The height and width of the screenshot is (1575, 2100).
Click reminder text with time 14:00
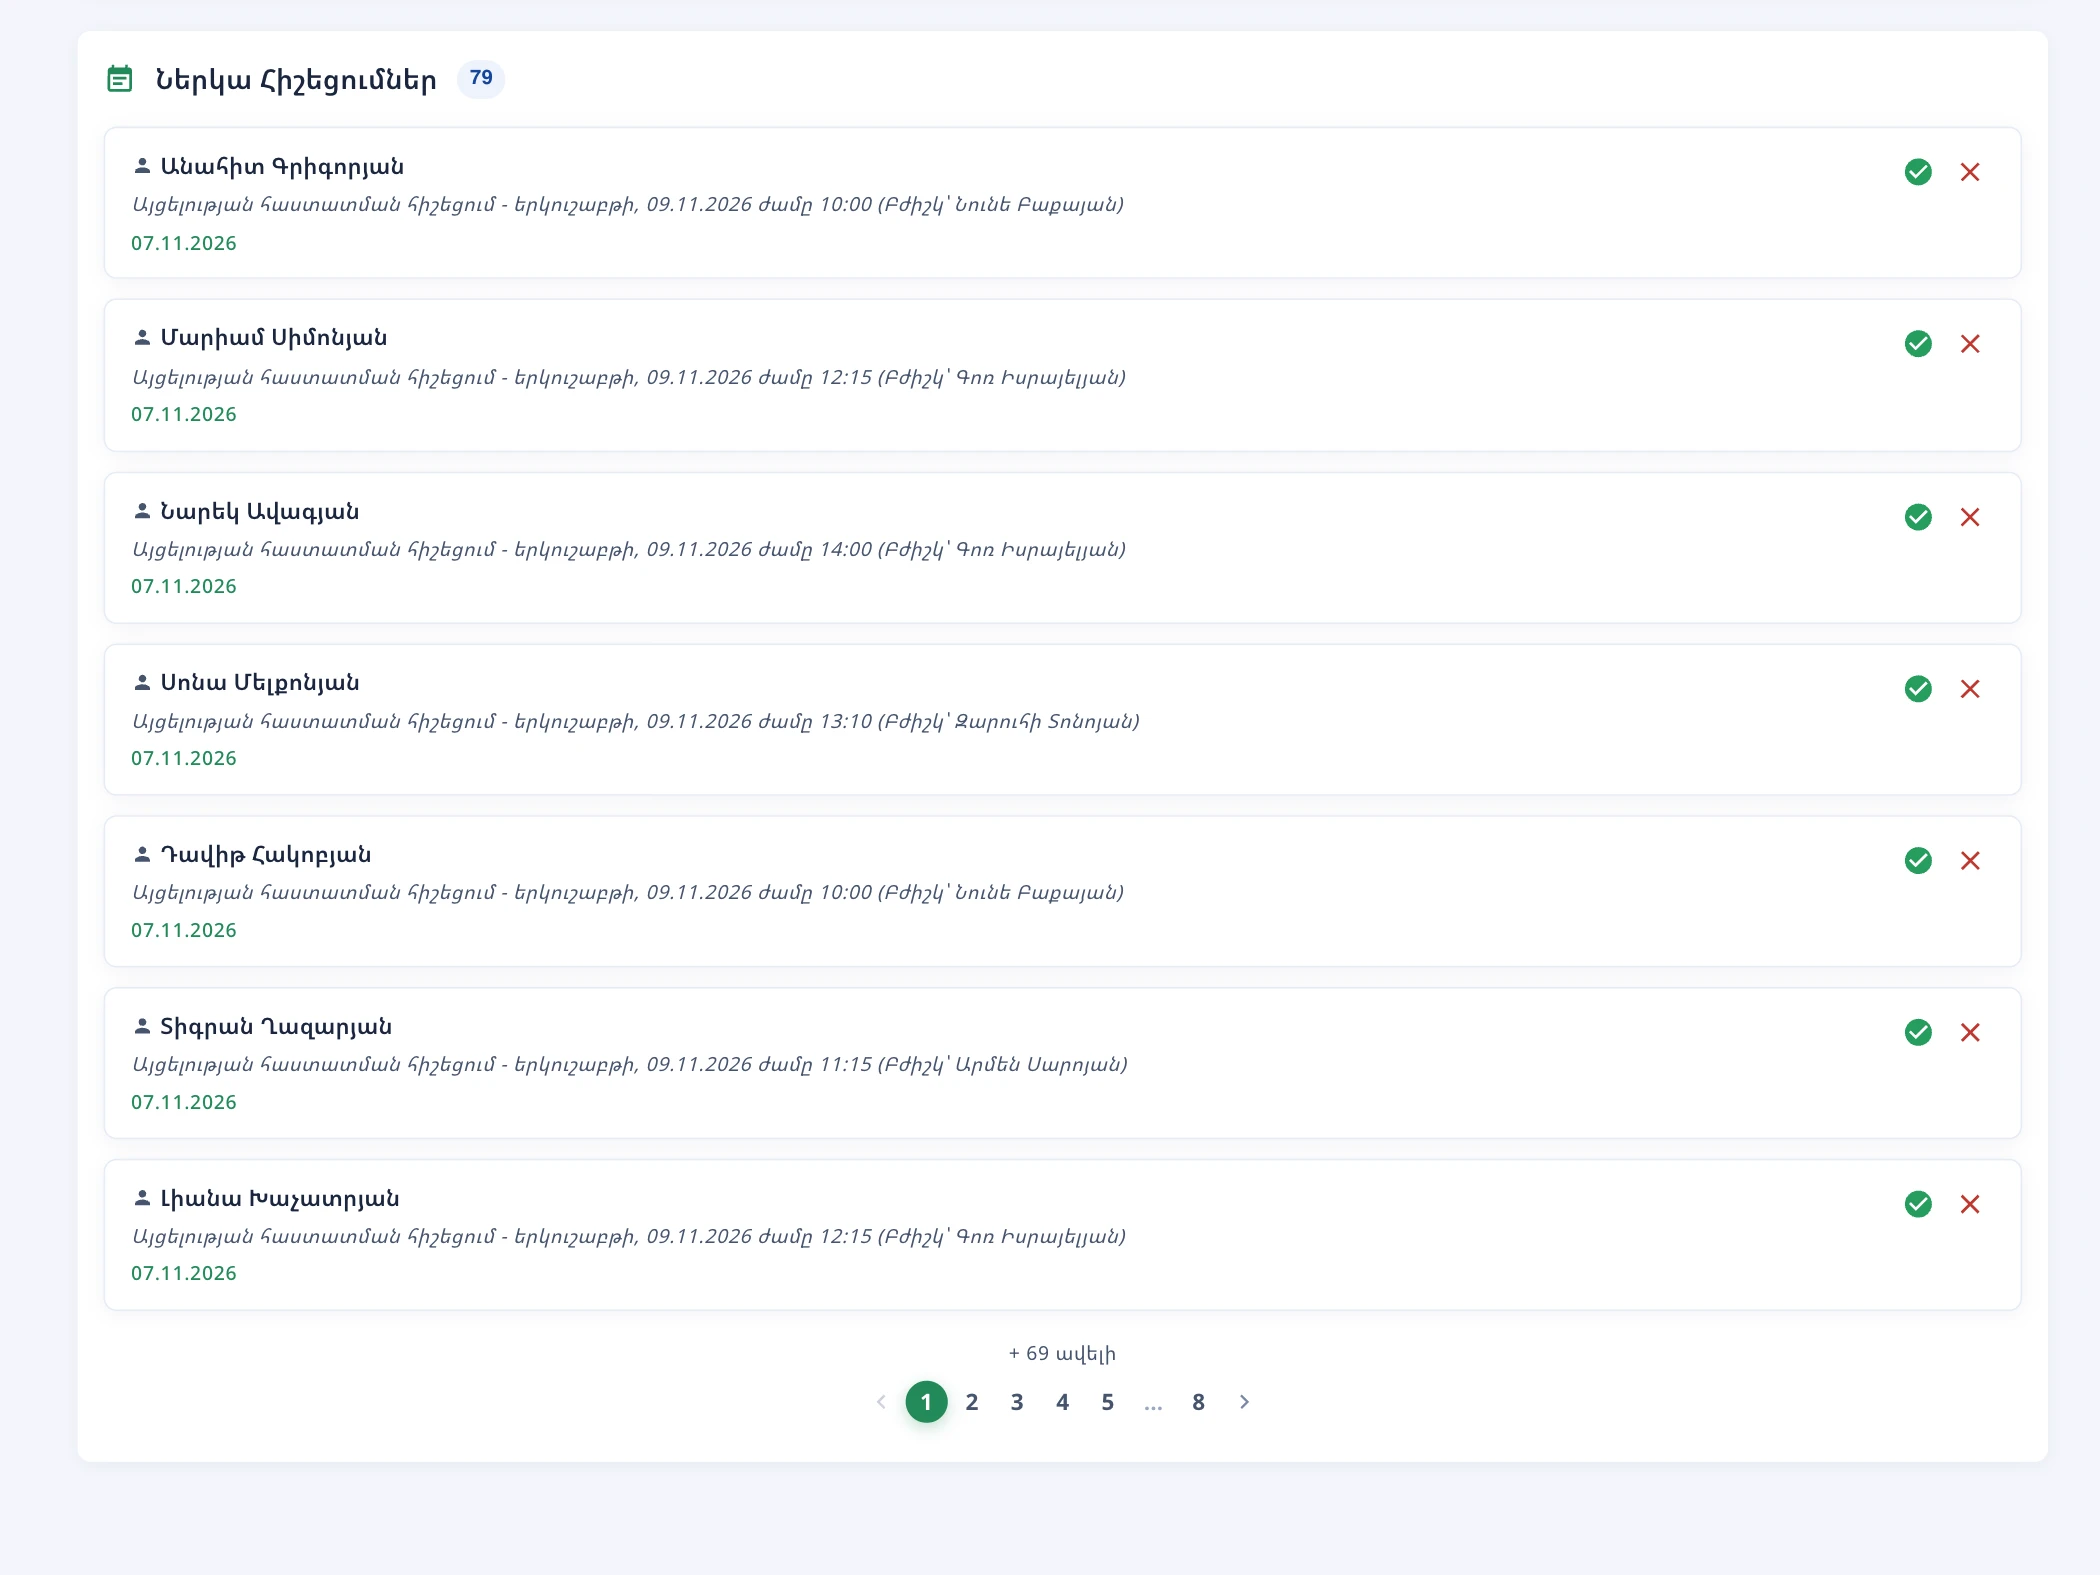tap(629, 550)
